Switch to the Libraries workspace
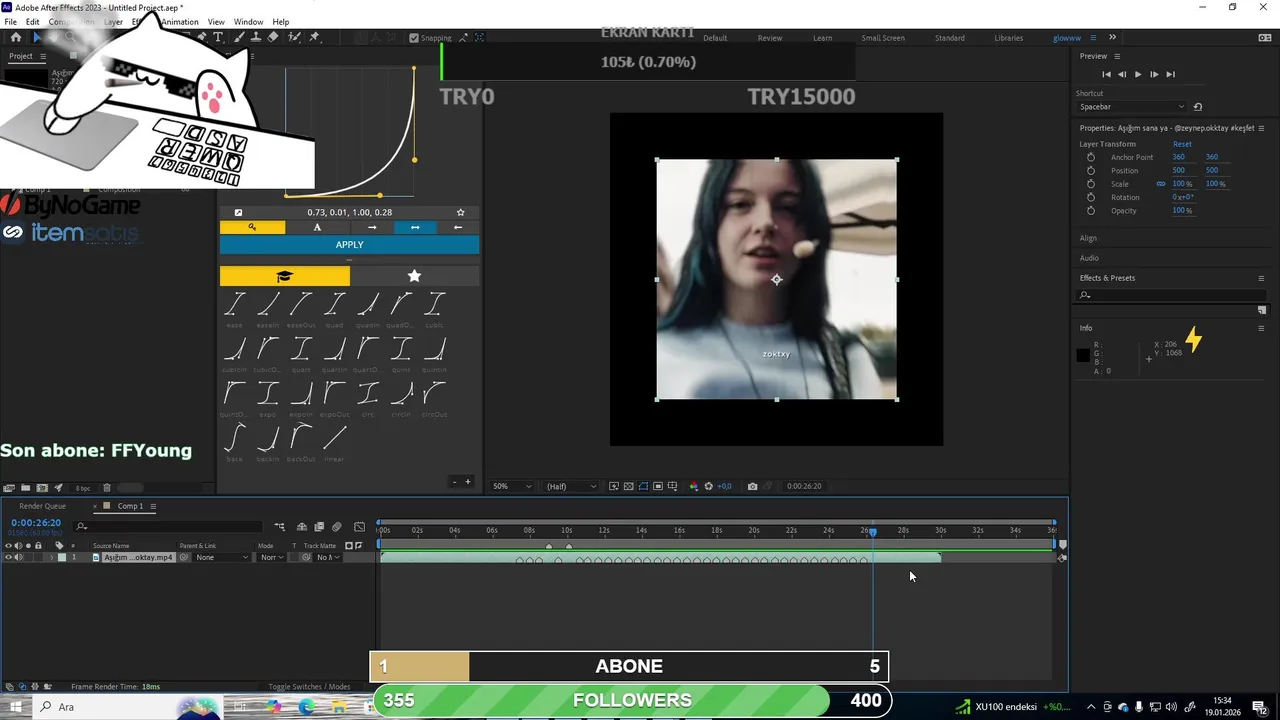 point(1008,38)
